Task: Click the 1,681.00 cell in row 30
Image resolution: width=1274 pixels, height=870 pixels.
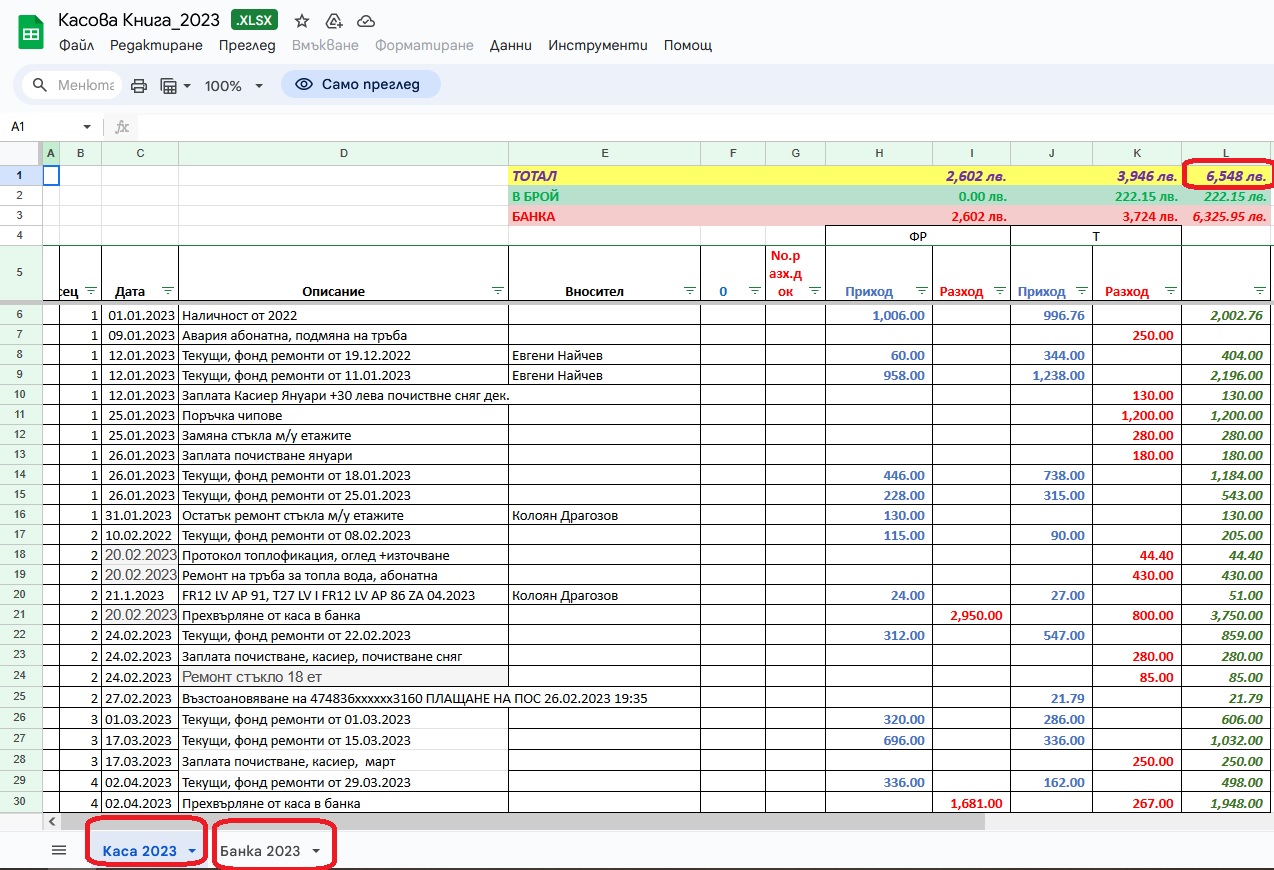Action: pos(971,803)
